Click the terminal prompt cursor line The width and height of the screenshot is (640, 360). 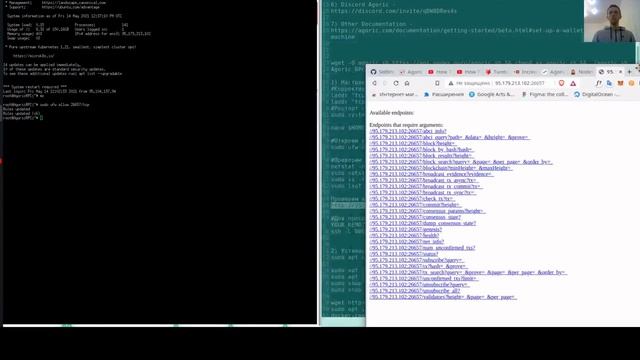[22, 118]
